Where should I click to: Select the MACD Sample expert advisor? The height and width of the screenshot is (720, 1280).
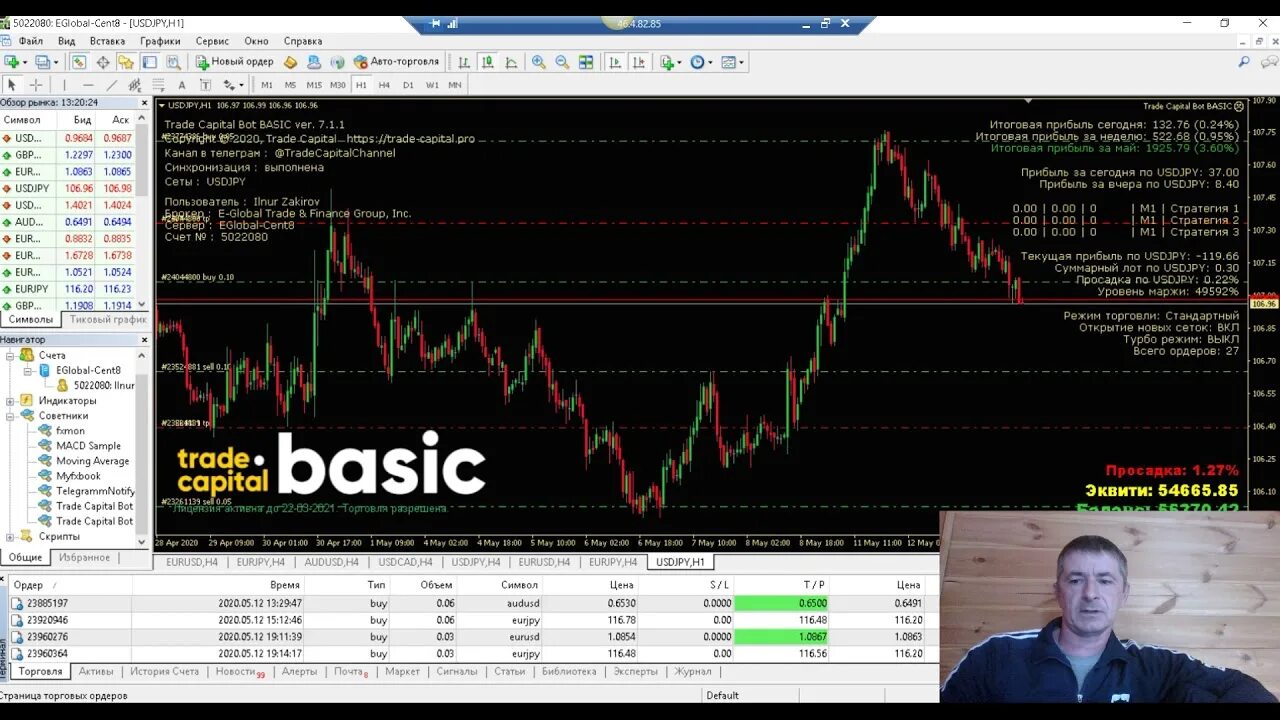[88, 446]
